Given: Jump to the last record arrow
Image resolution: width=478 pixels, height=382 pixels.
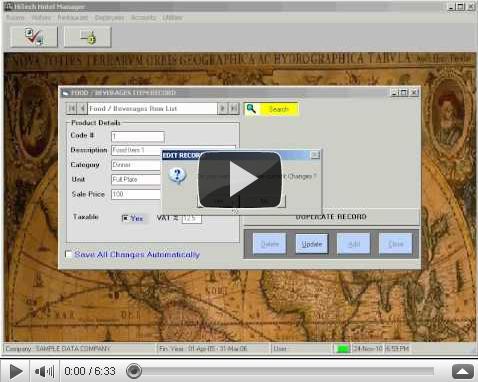Looking at the screenshot, I should point(234,108).
